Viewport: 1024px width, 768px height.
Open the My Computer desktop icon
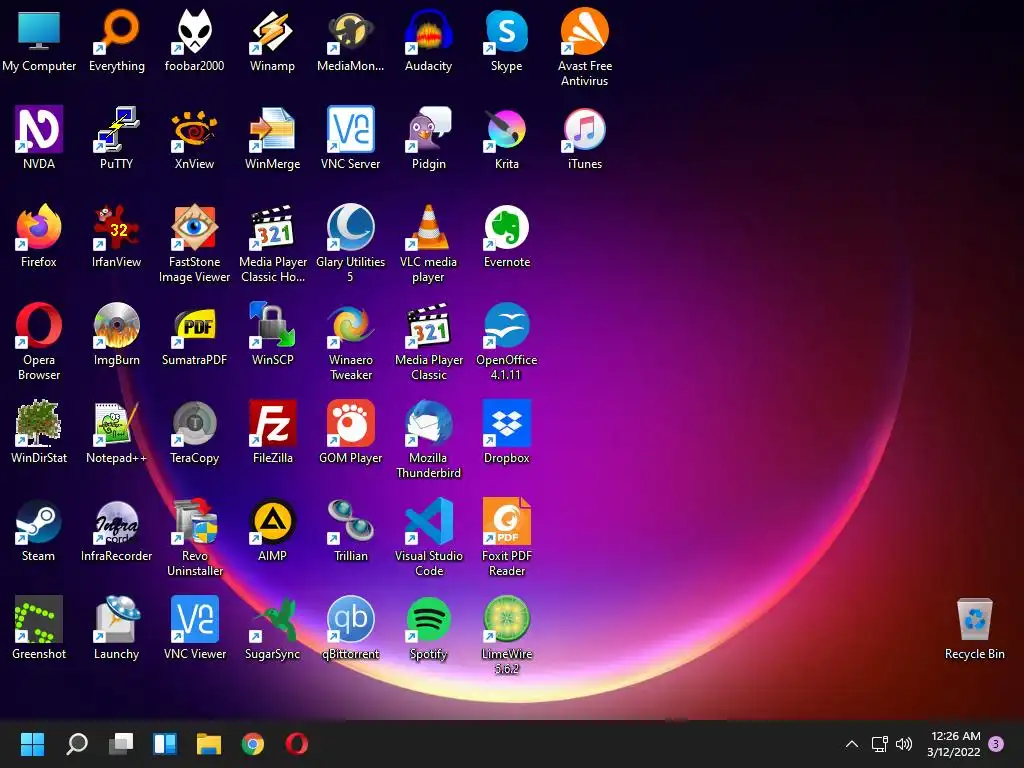[39, 31]
